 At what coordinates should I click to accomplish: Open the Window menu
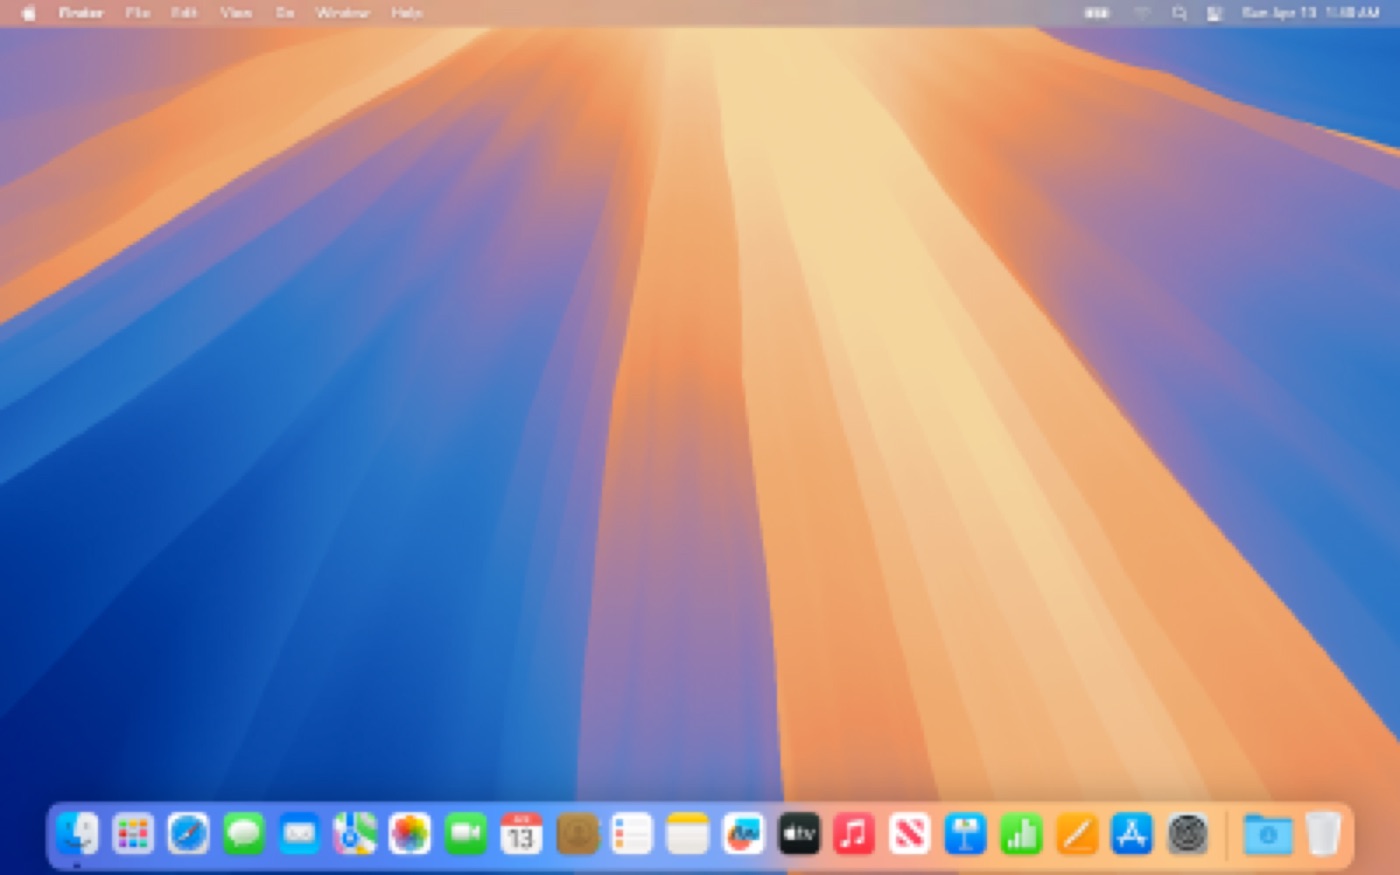(342, 13)
